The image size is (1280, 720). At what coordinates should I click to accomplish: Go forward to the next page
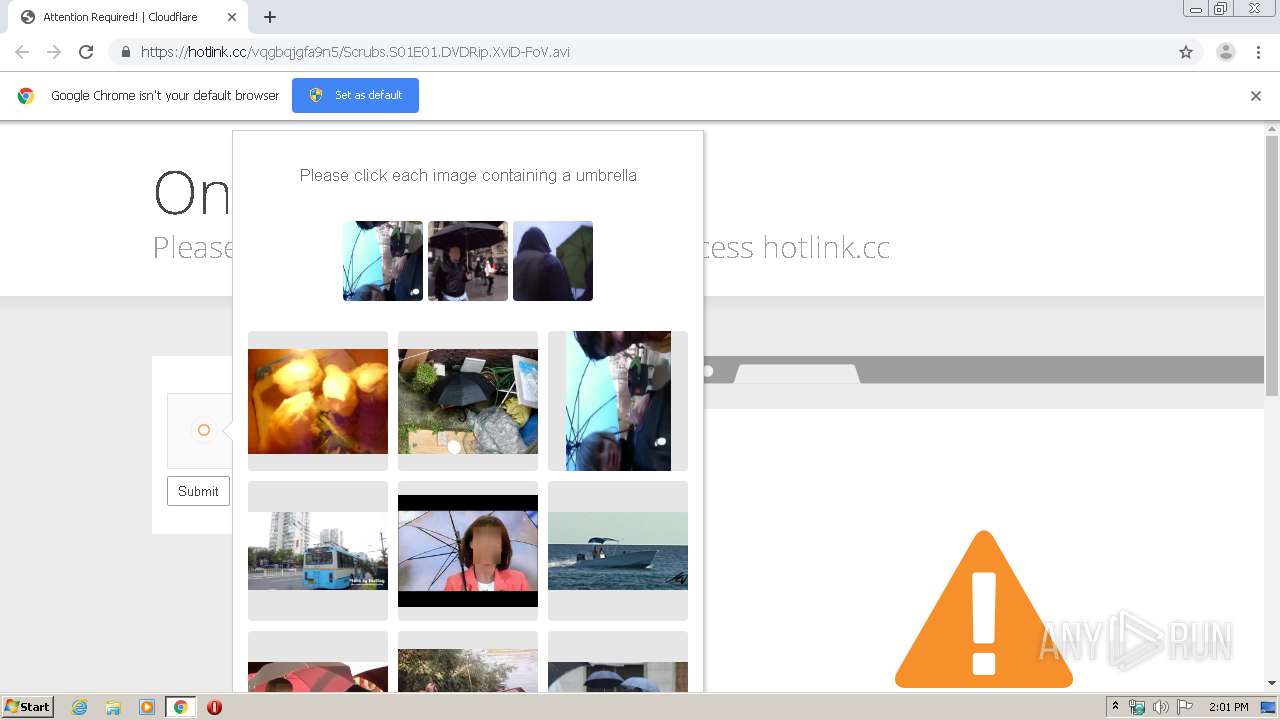tap(54, 52)
